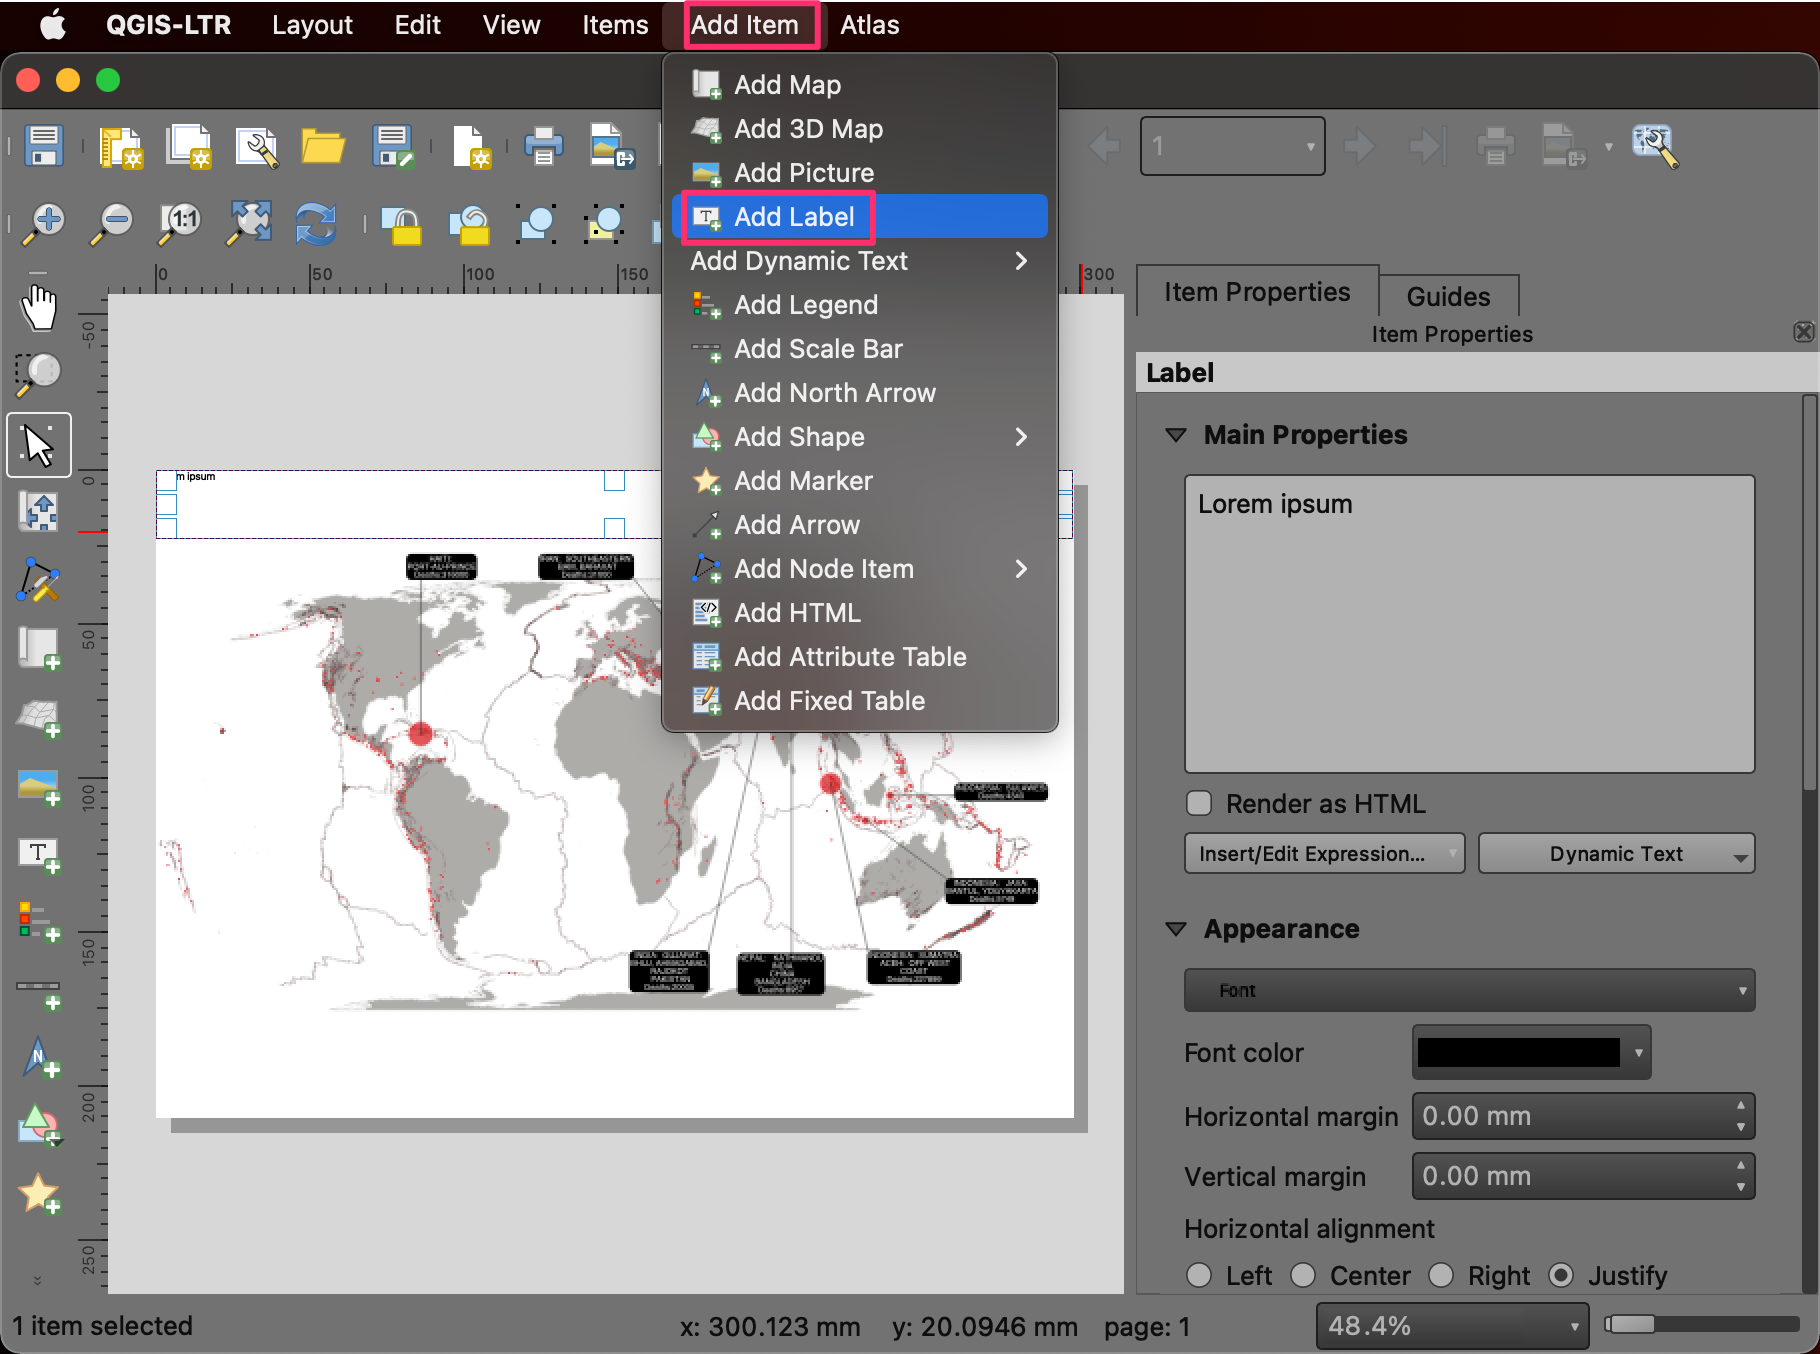Choose Add North Arrow menu entry
The width and height of the screenshot is (1820, 1354).
tap(859, 393)
